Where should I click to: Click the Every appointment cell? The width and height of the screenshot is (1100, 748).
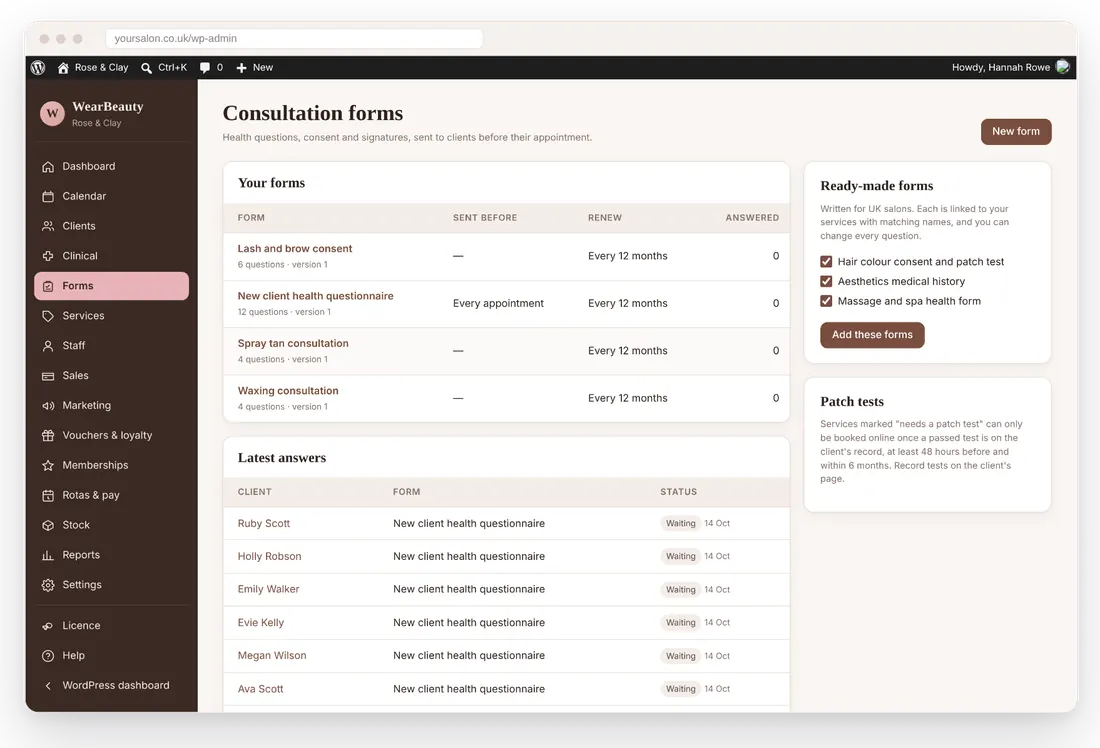(498, 303)
